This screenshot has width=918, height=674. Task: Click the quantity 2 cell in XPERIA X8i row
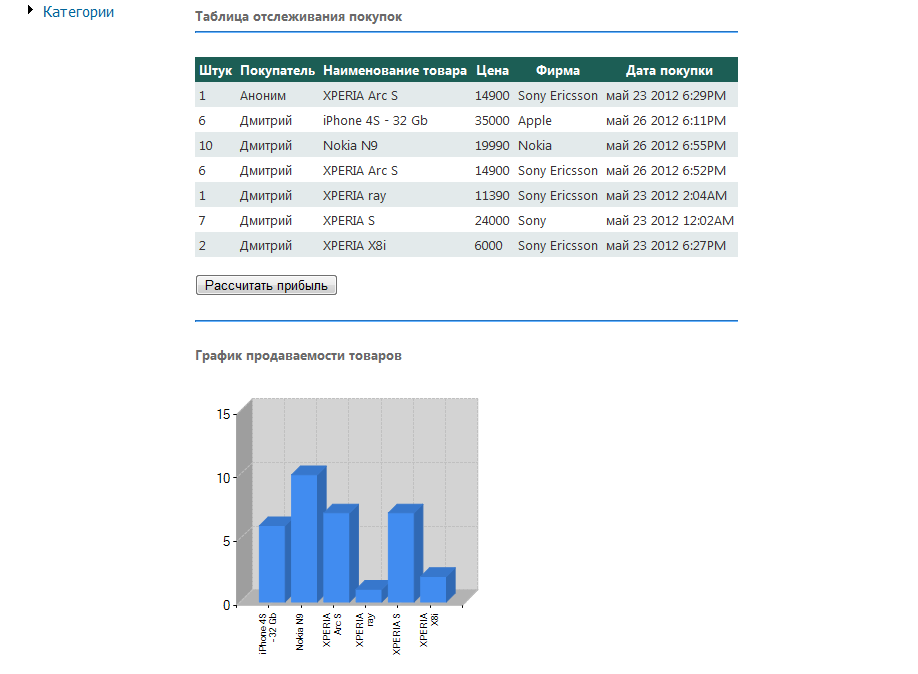(x=202, y=246)
